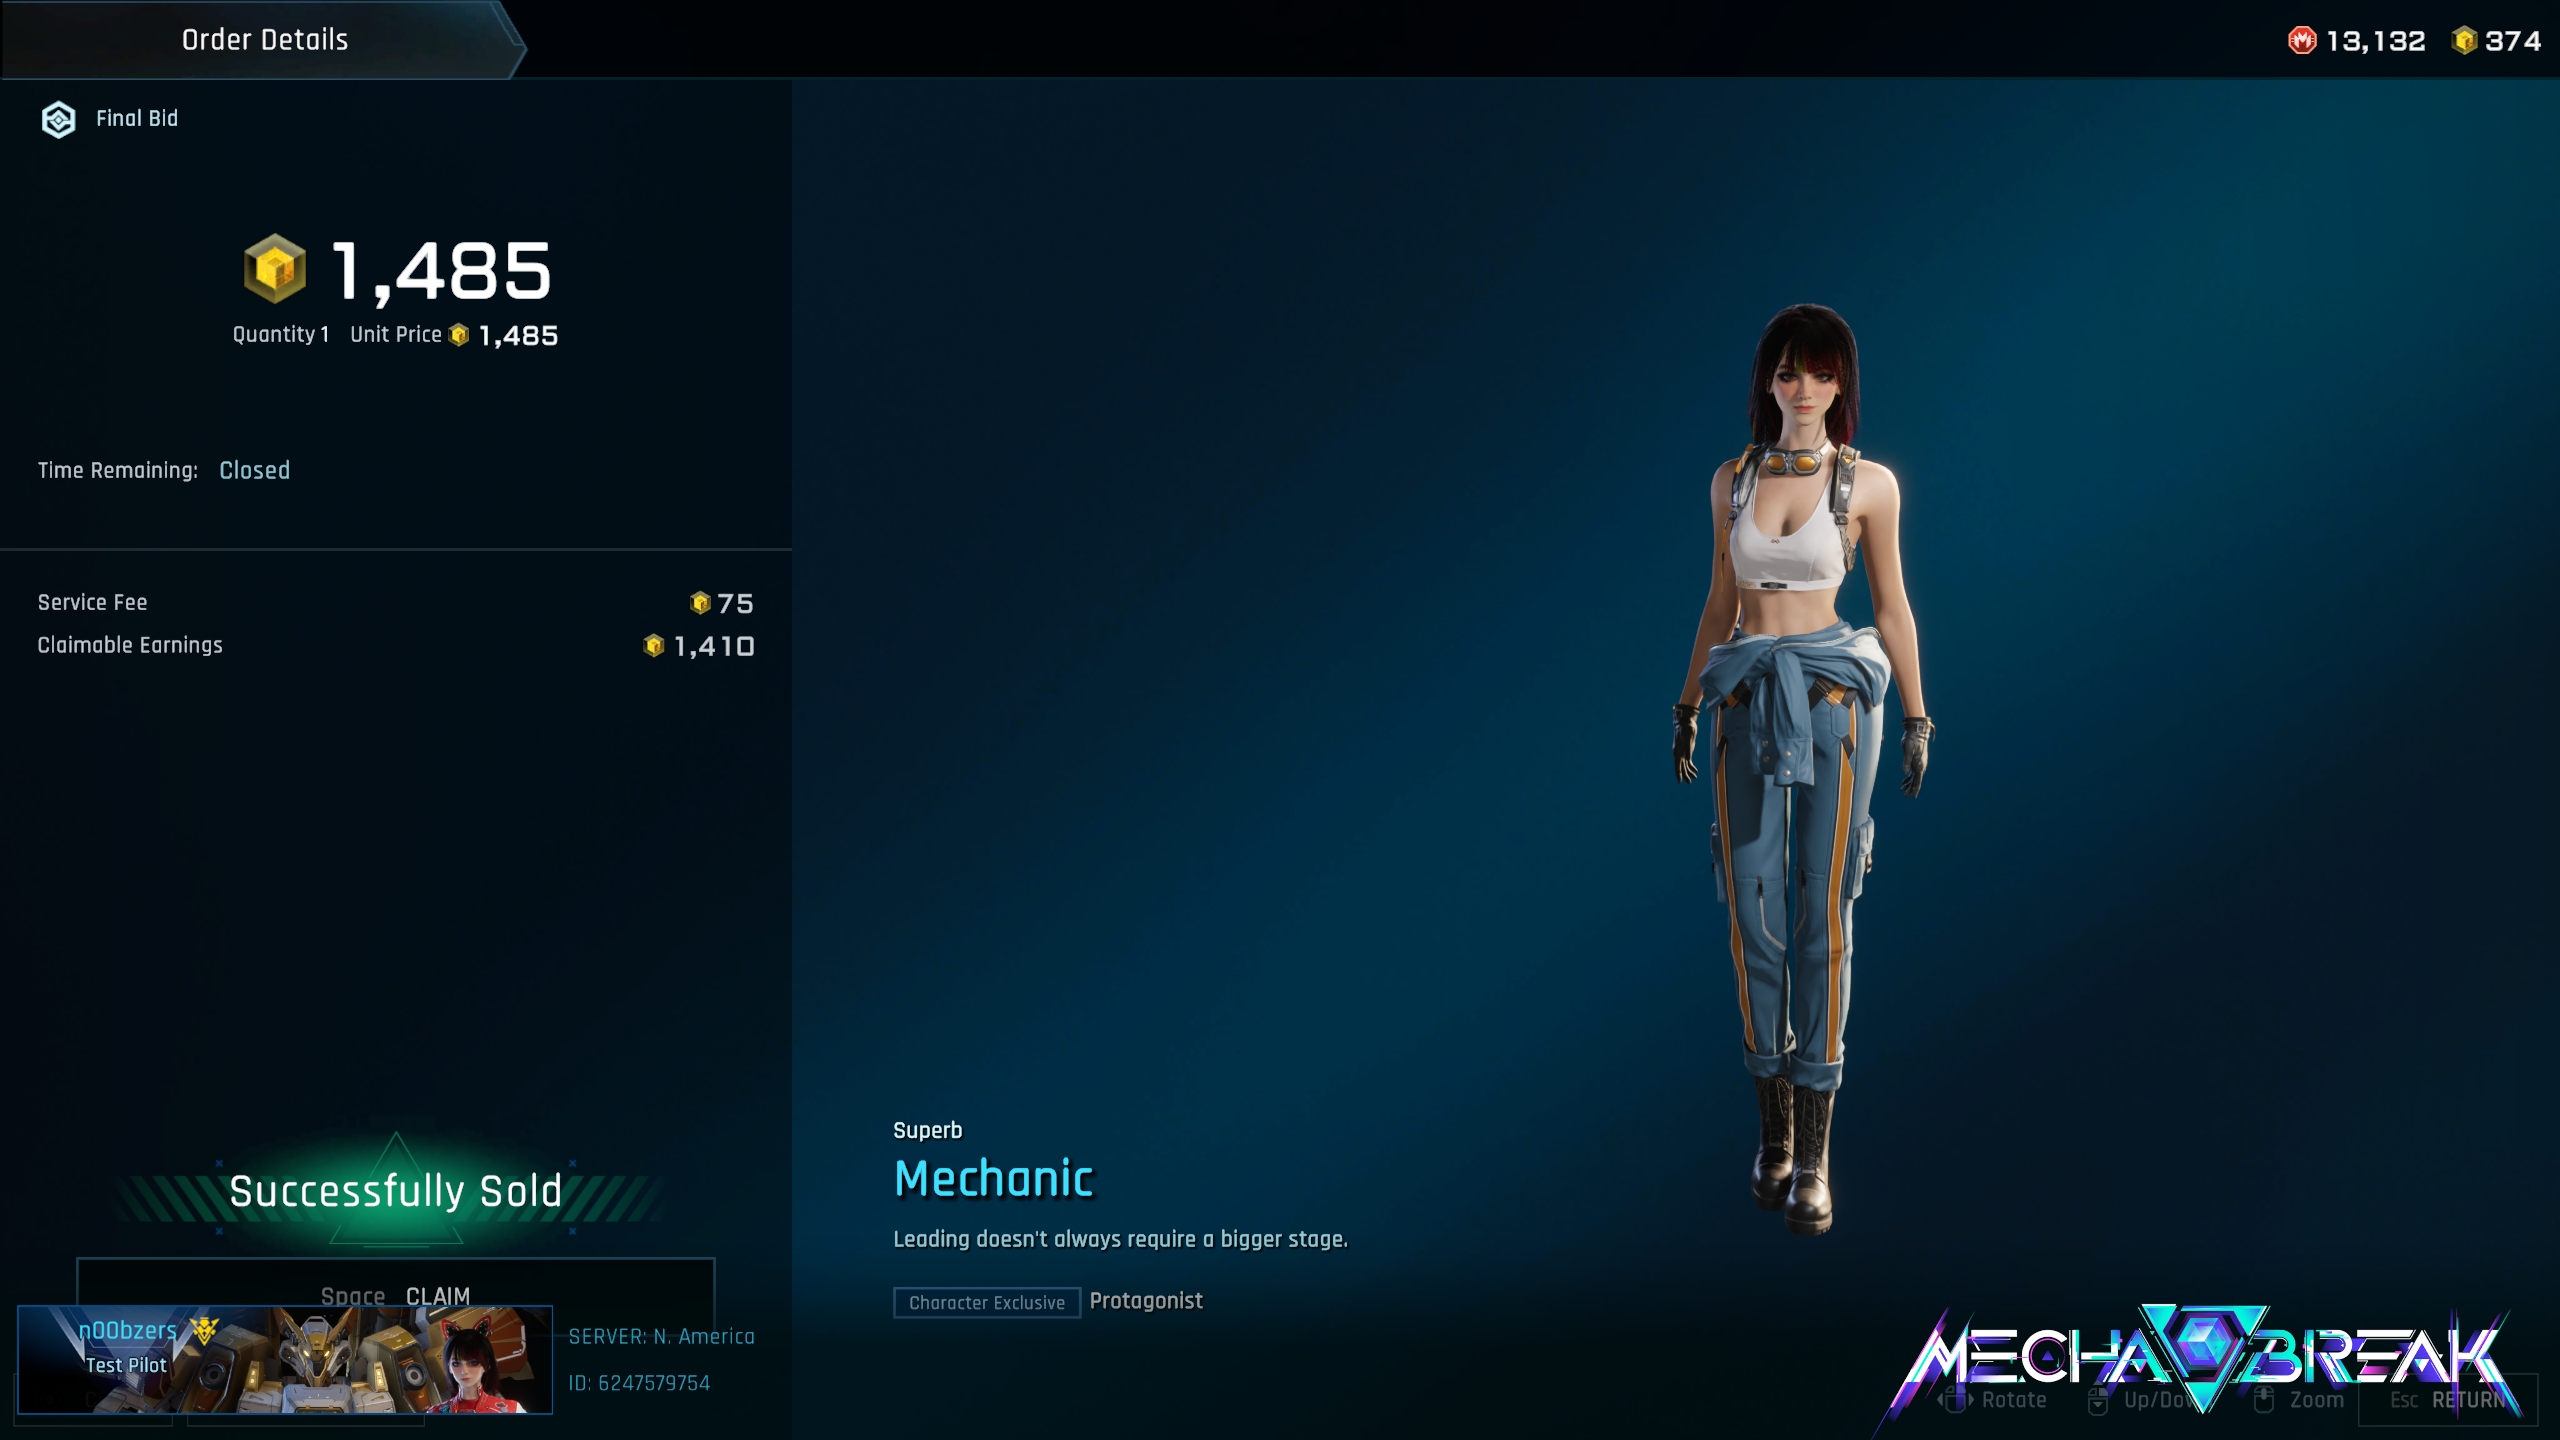
Task: Click the "Claimable Earnings" label
Action: pos(130,645)
